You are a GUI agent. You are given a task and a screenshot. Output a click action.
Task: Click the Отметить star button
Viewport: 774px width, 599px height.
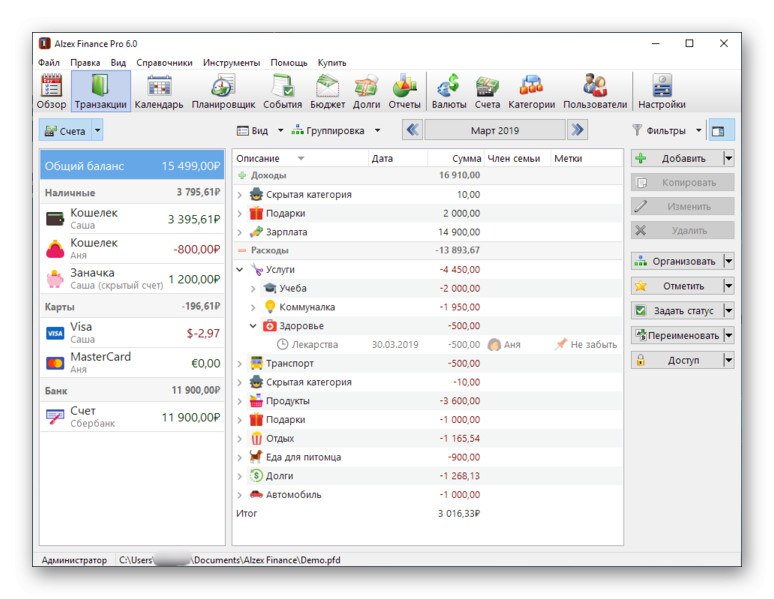click(x=677, y=286)
